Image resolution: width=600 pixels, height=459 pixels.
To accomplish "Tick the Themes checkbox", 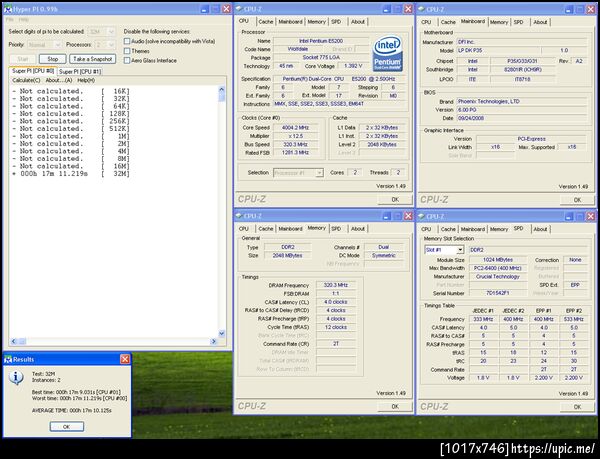I will coord(127,50).
